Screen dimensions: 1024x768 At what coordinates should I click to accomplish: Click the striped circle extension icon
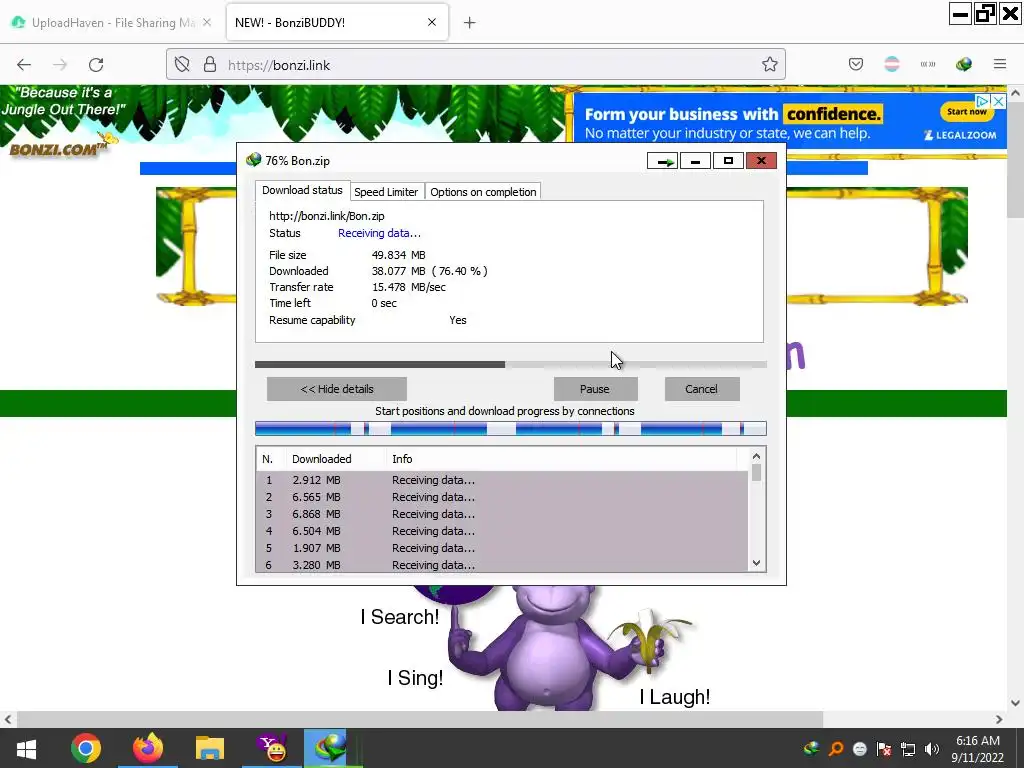pos(891,64)
